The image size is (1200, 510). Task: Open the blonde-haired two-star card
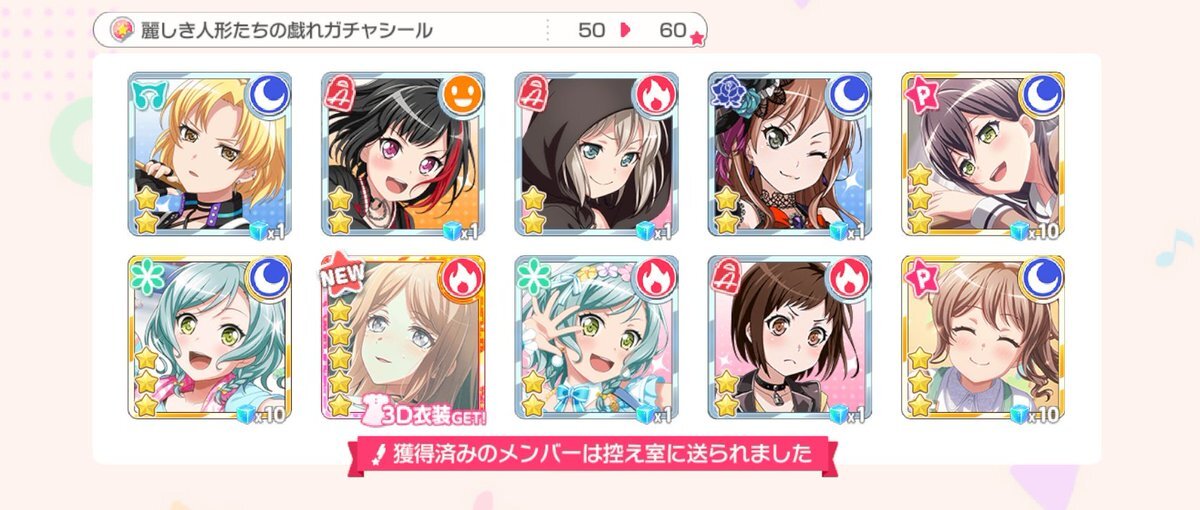[210, 154]
